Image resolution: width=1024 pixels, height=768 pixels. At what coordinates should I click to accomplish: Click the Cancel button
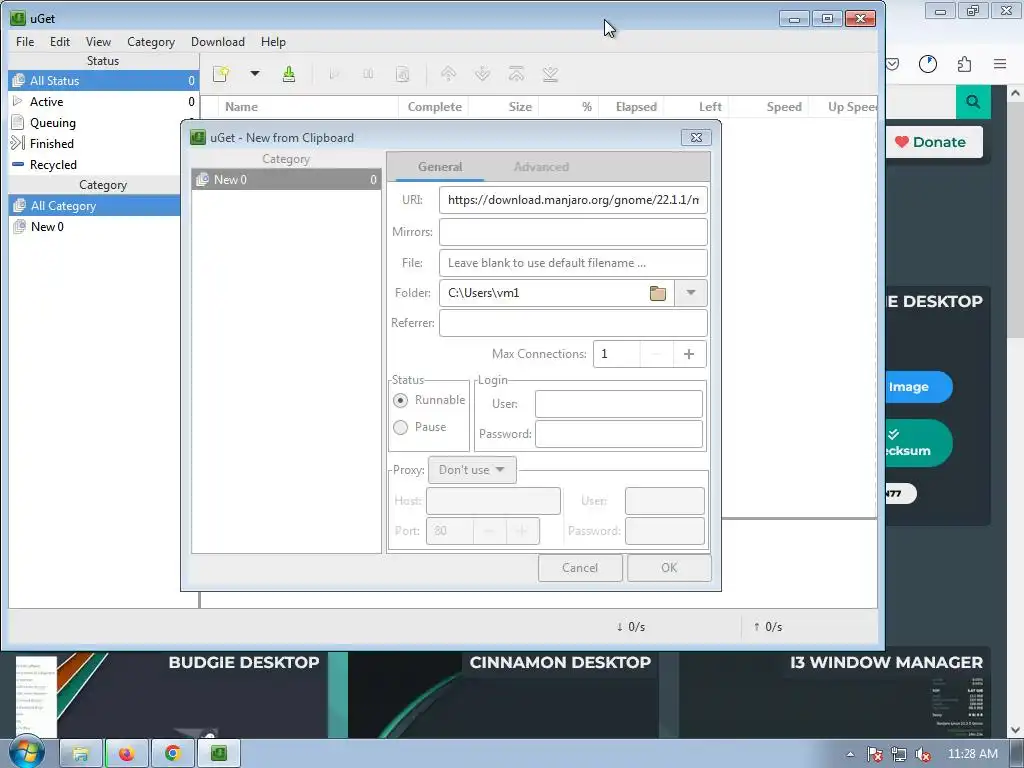580,568
